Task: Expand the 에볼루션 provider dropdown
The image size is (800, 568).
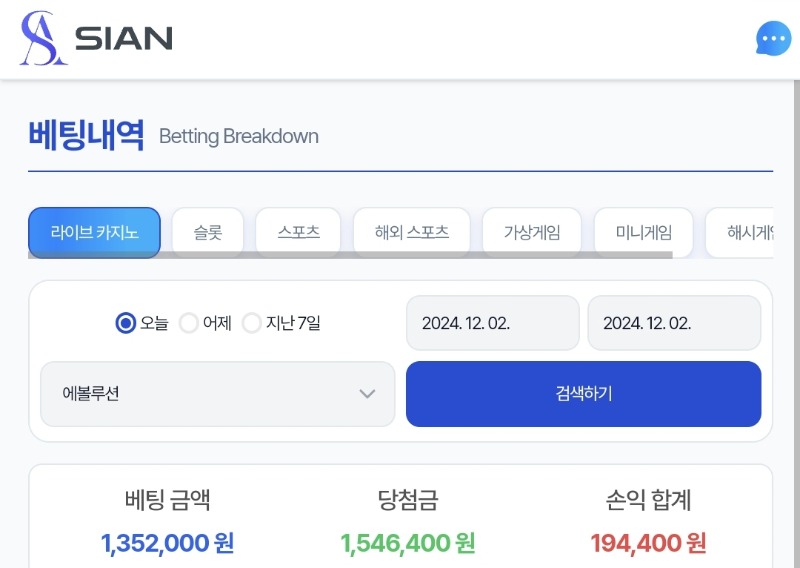Action: point(218,394)
